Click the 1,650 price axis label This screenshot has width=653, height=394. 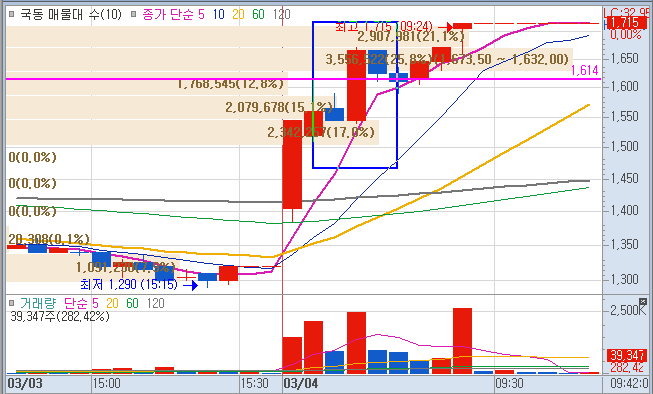tap(624, 58)
